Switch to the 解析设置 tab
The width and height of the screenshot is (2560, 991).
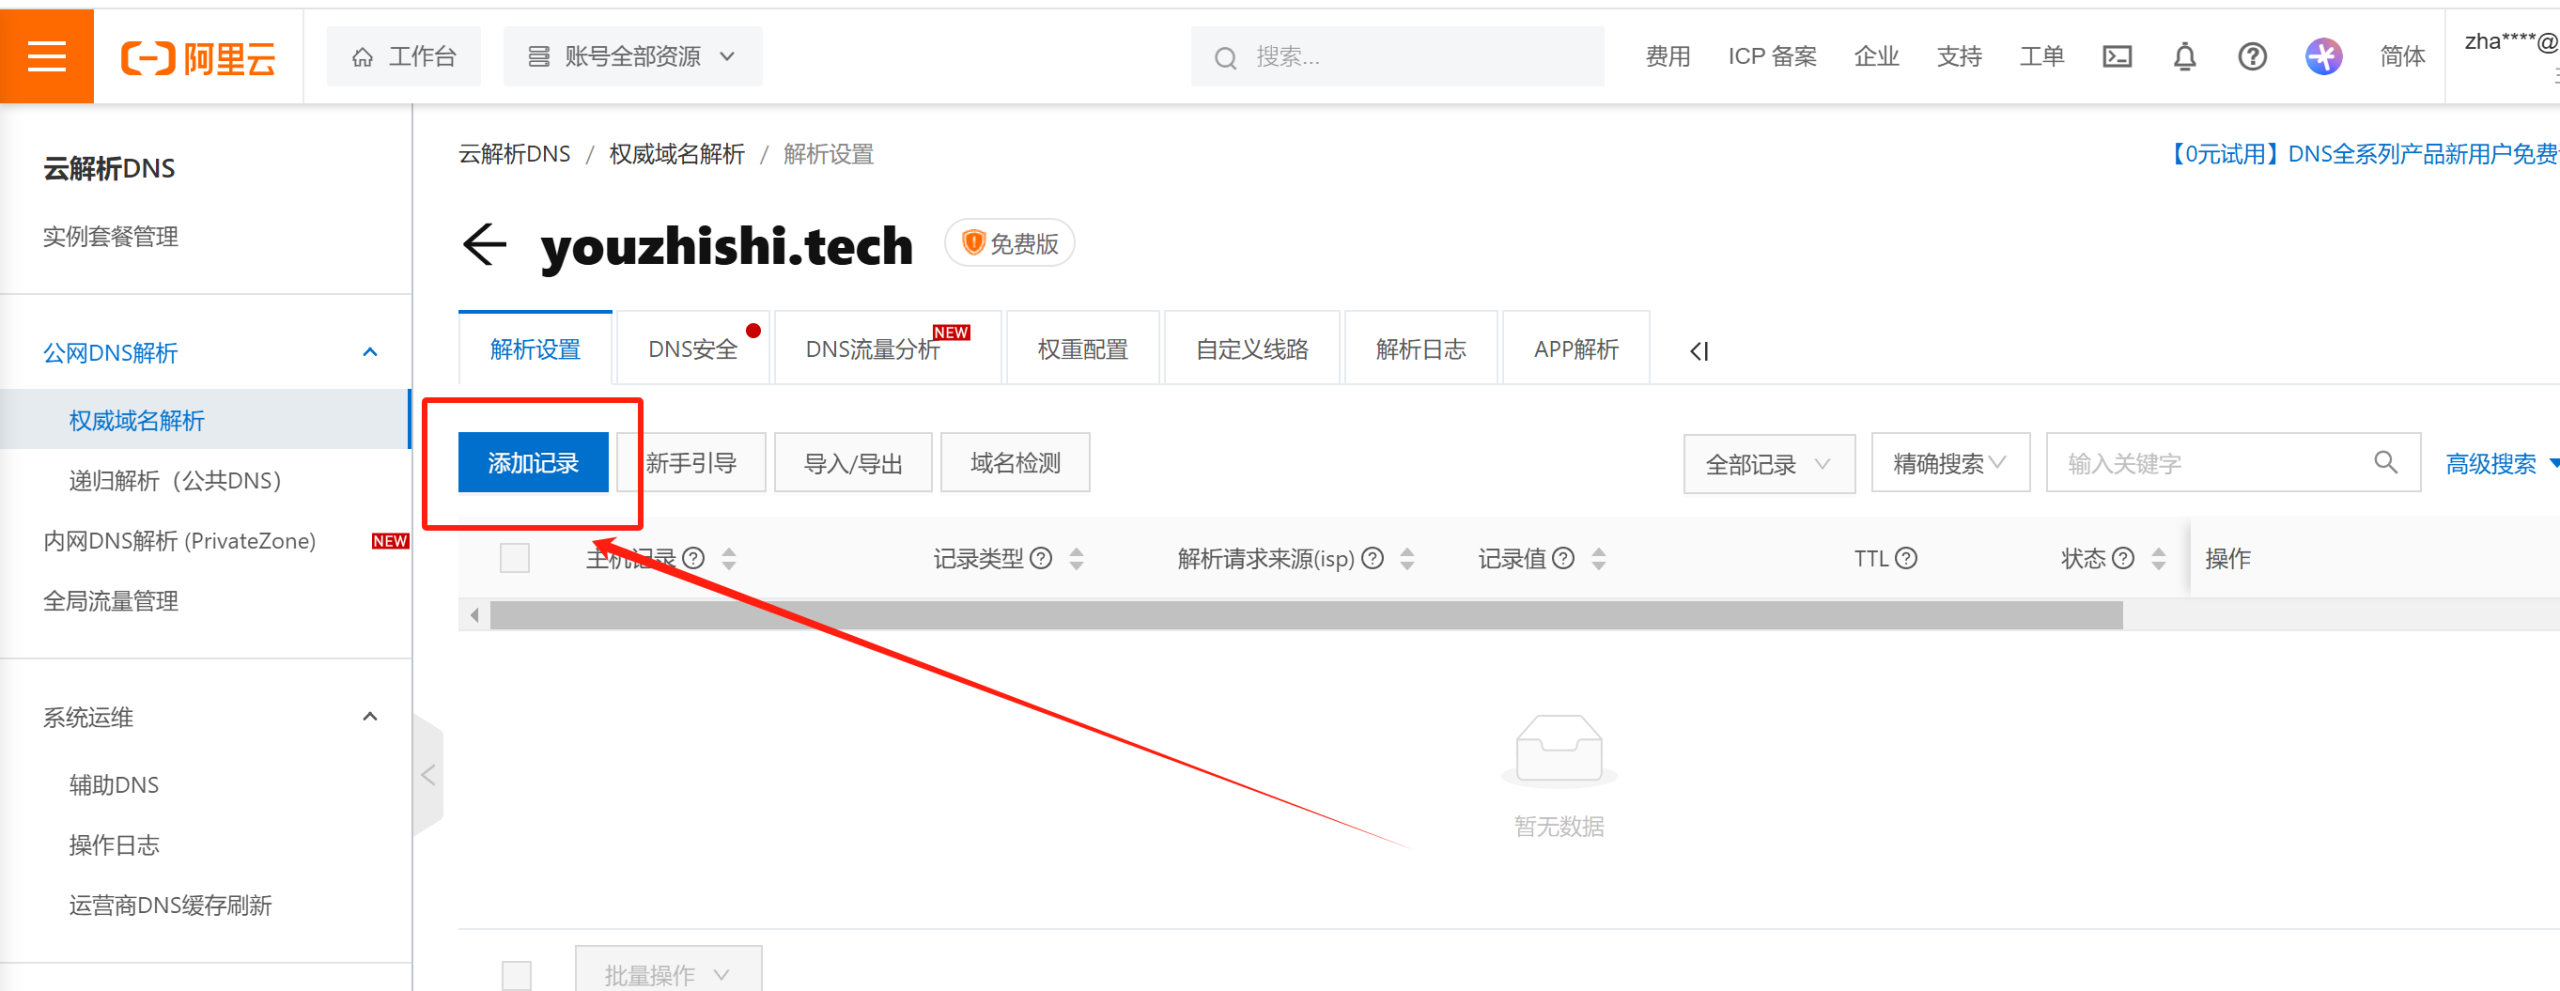coord(535,349)
